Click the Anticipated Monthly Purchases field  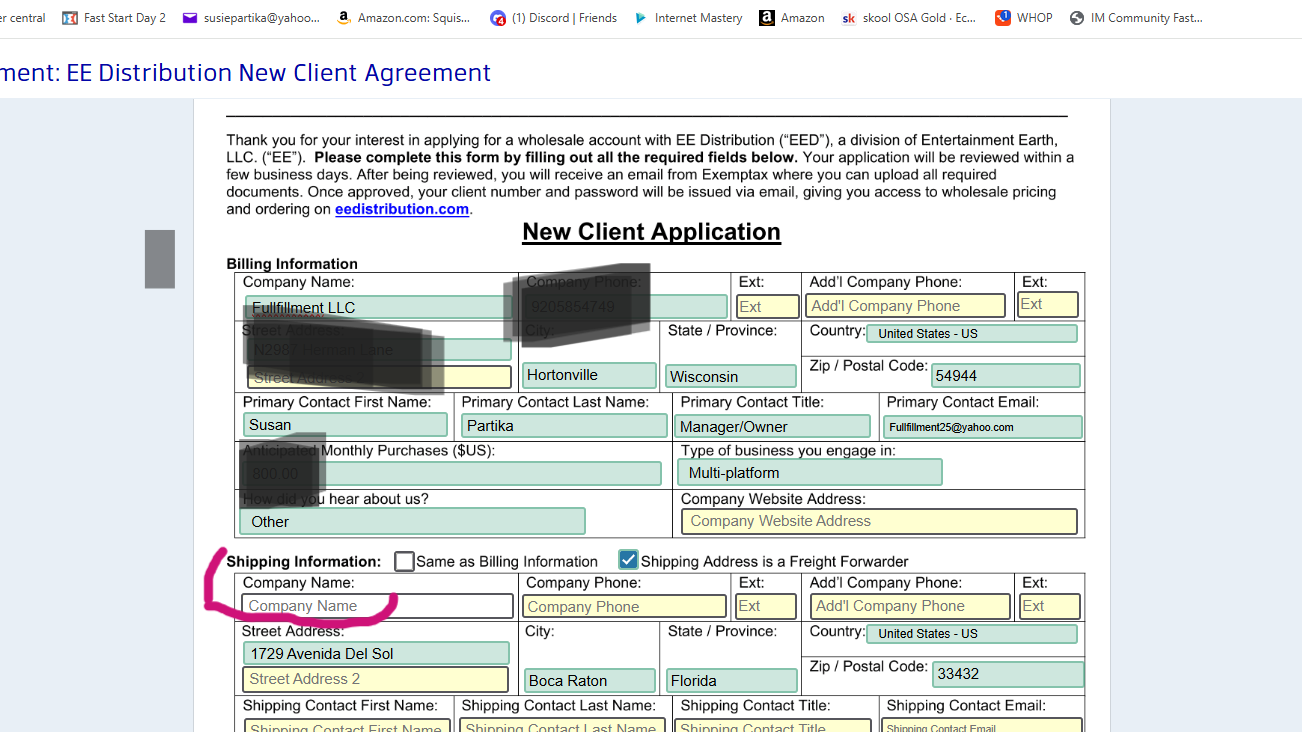point(452,473)
